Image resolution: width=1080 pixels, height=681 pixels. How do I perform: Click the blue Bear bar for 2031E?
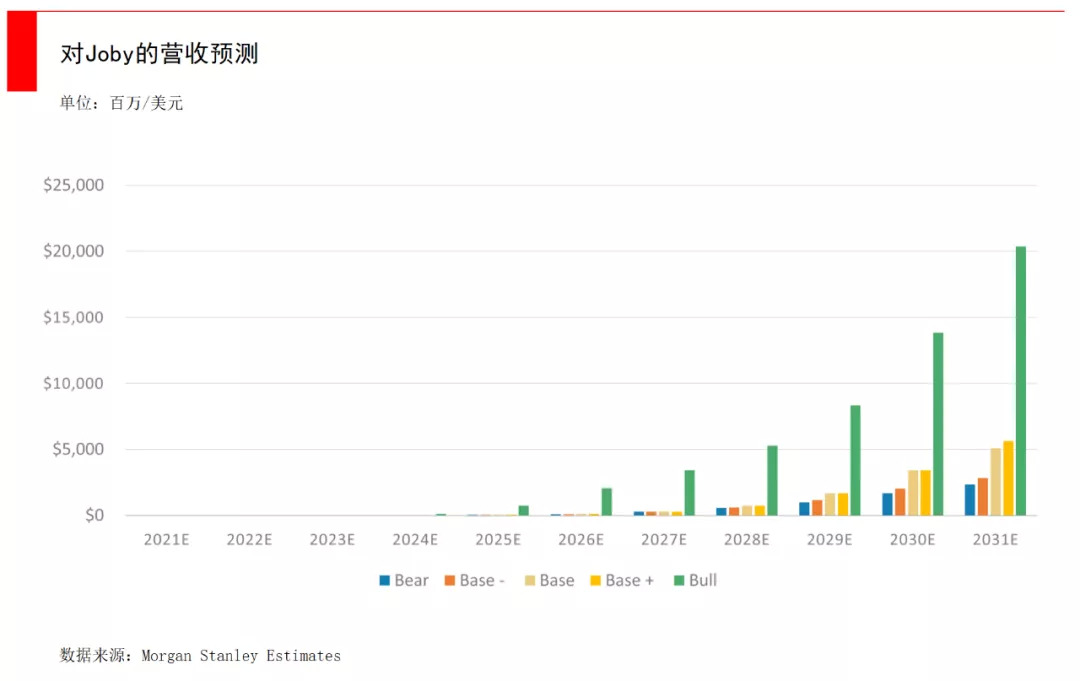(970, 500)
